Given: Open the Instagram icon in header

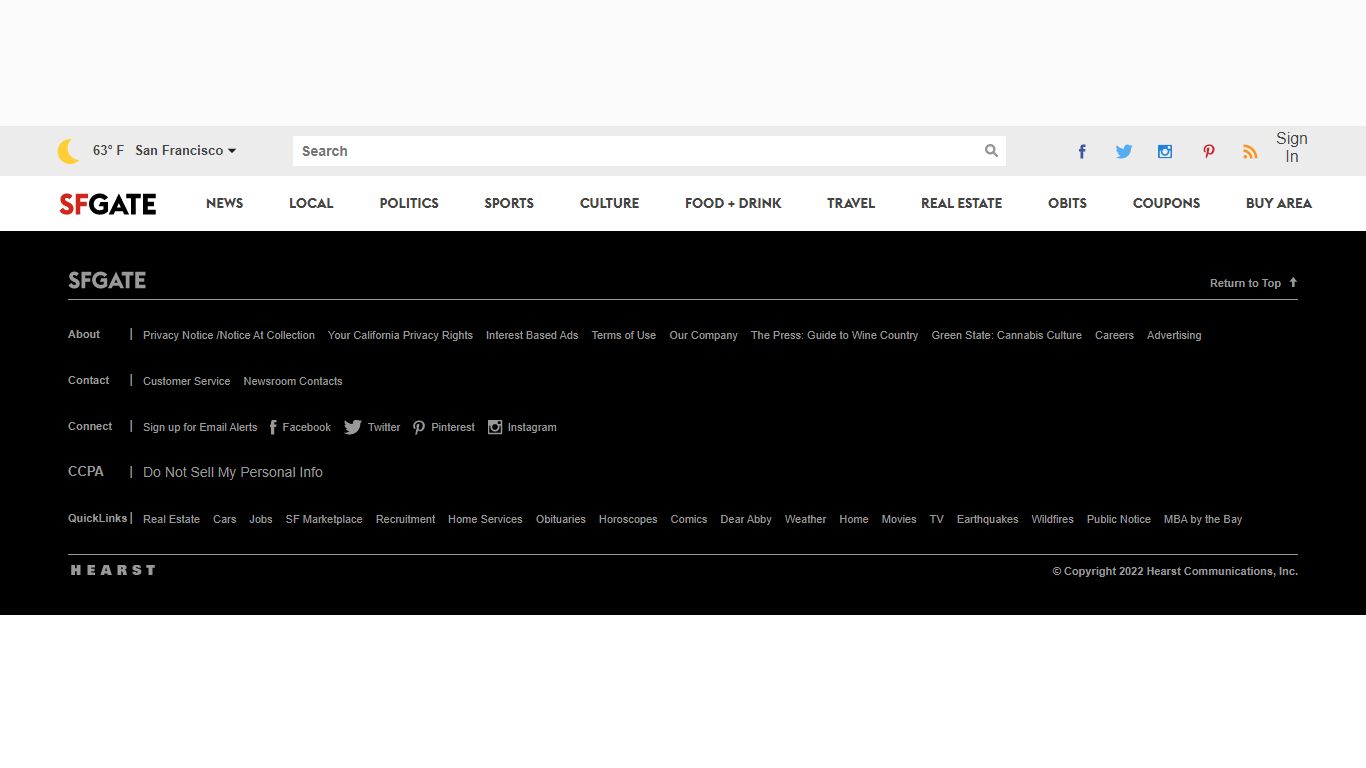Looking at the screenshot, I should pos(1165,151).
